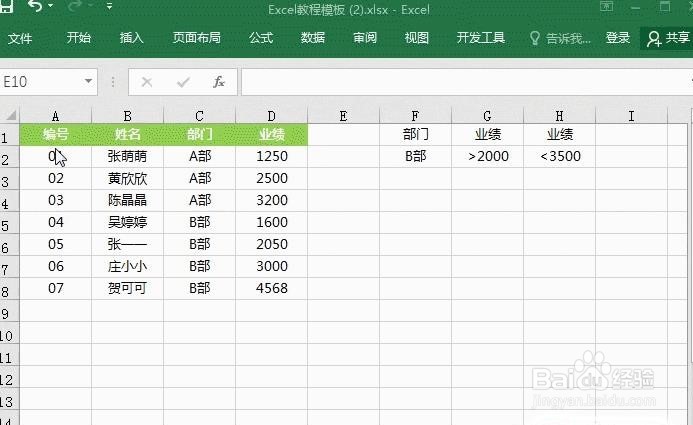Select the cell containing 陈晶晶

point(127,201)
